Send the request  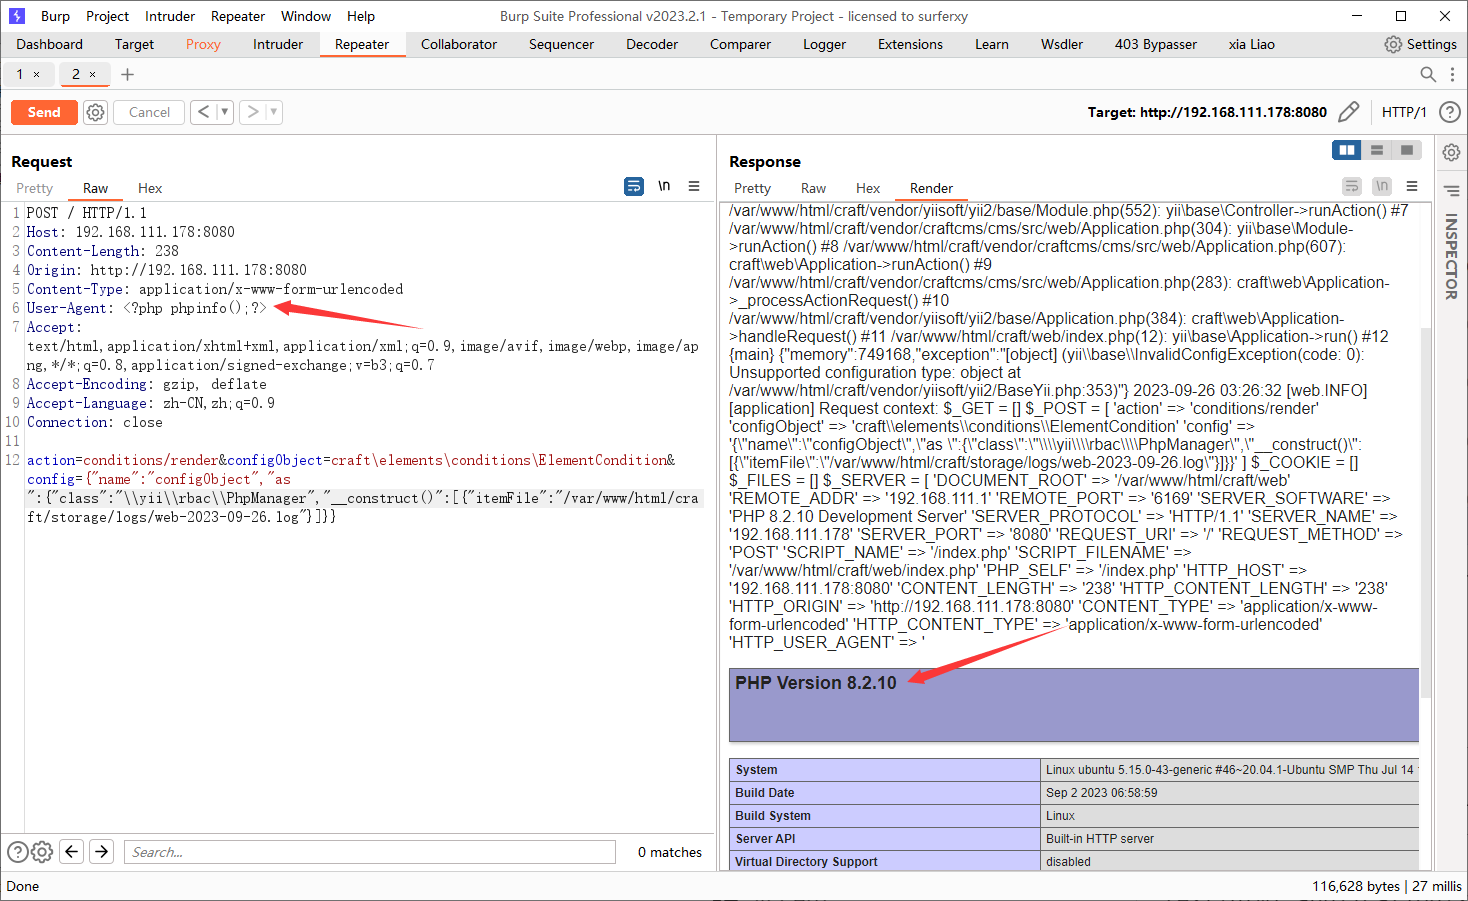(44, 112)
